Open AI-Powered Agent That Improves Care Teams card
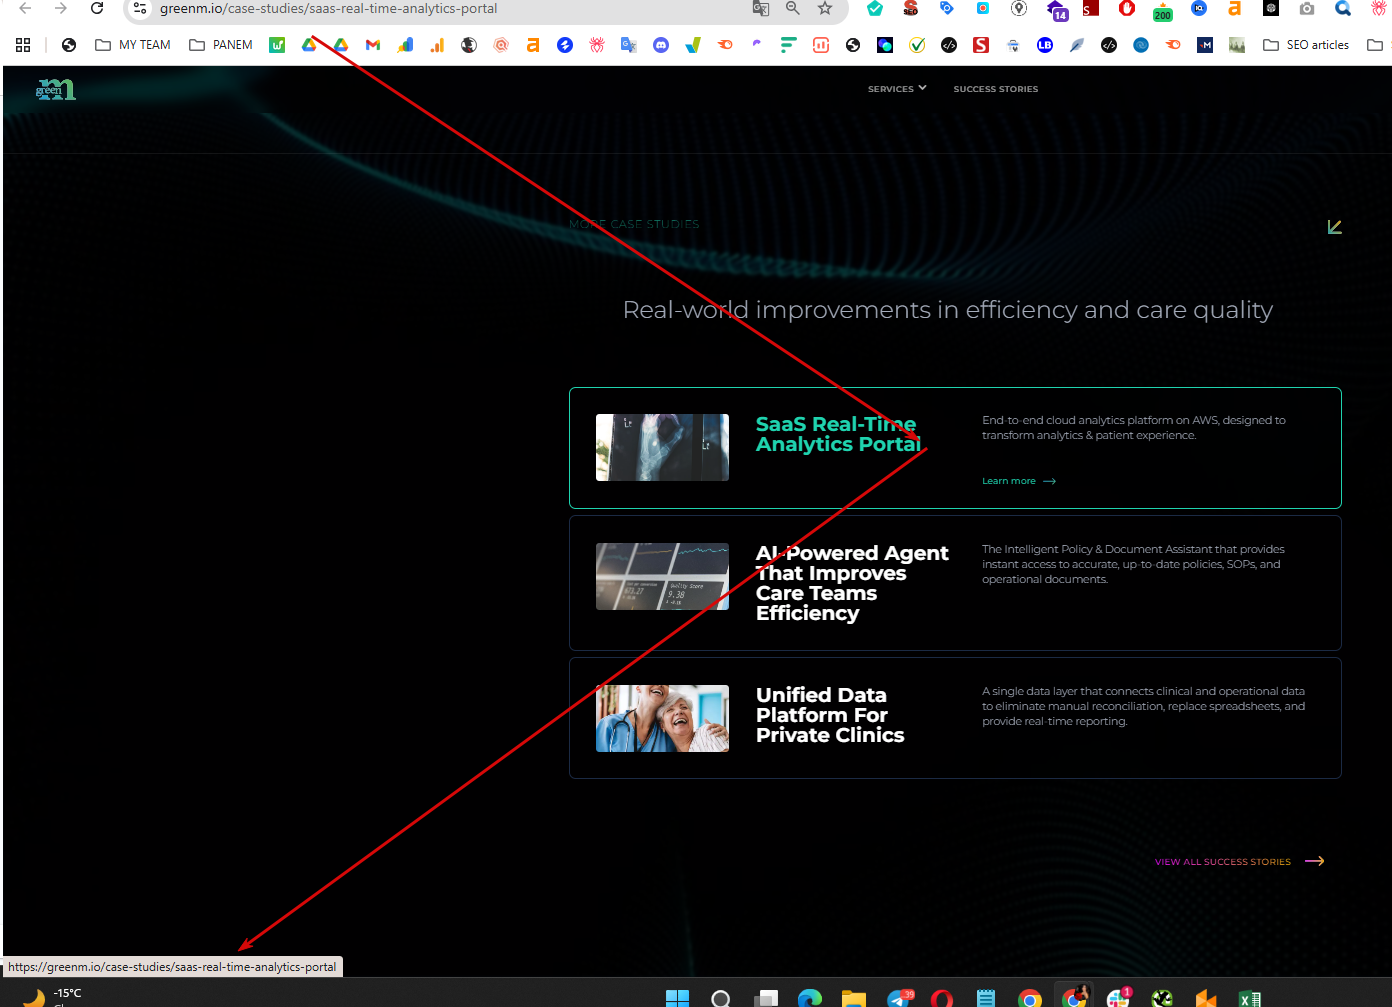The height and width of the screenshot is (1007, 1392). point(955,583)
